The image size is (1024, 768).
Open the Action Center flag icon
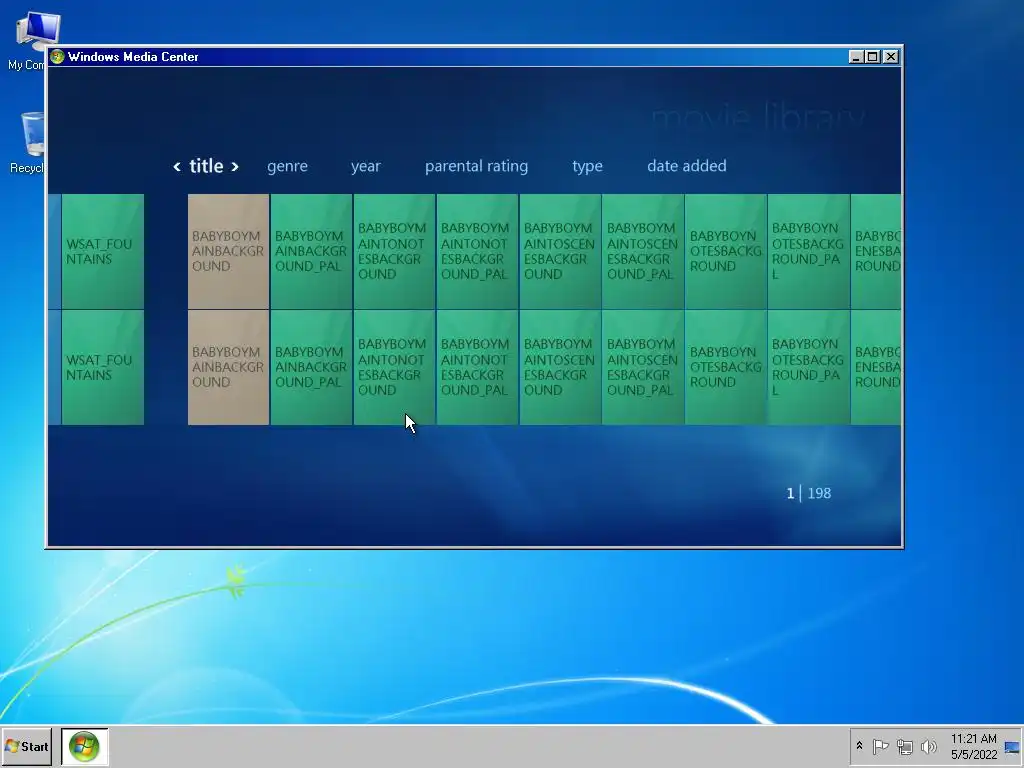tap(880, 746)
